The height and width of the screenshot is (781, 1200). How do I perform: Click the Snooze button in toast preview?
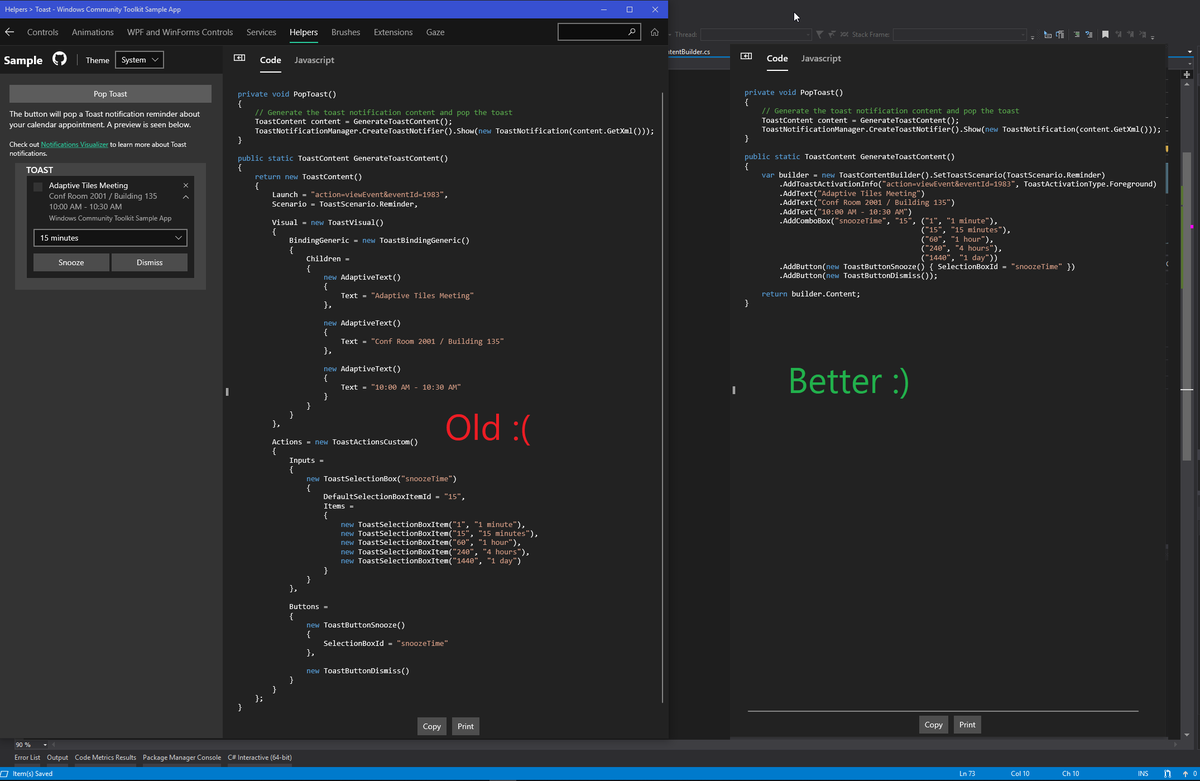pyautogui.click(x=71, y=262)
